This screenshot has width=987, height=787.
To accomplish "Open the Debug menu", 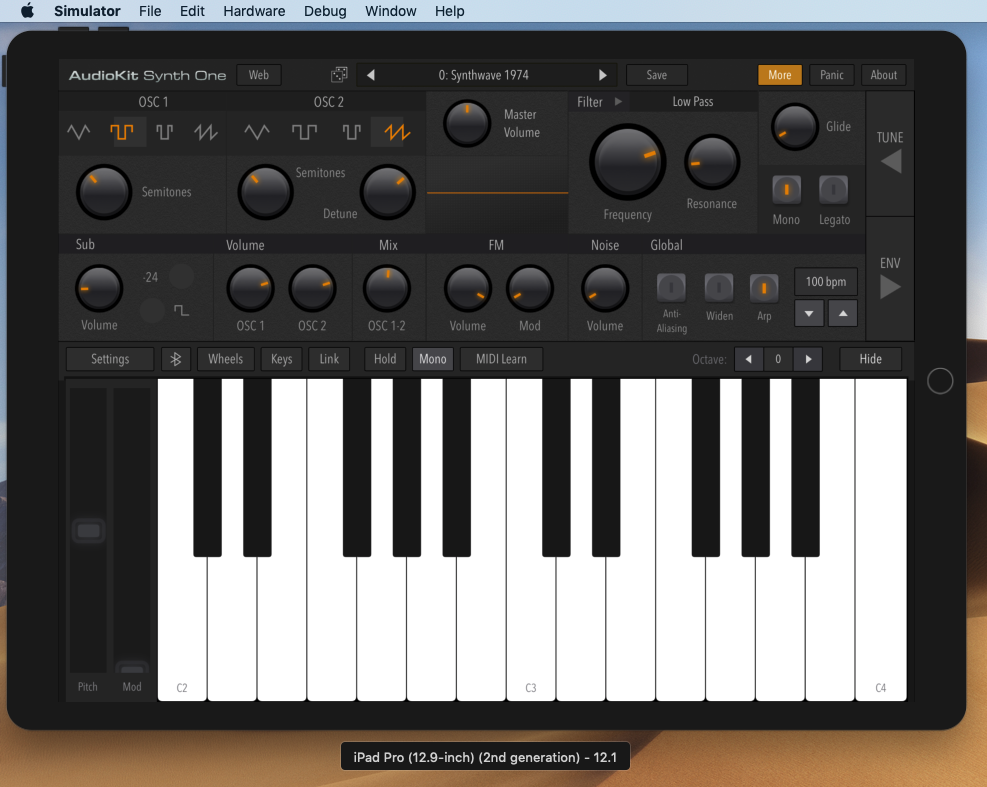I will coord(325,11).
